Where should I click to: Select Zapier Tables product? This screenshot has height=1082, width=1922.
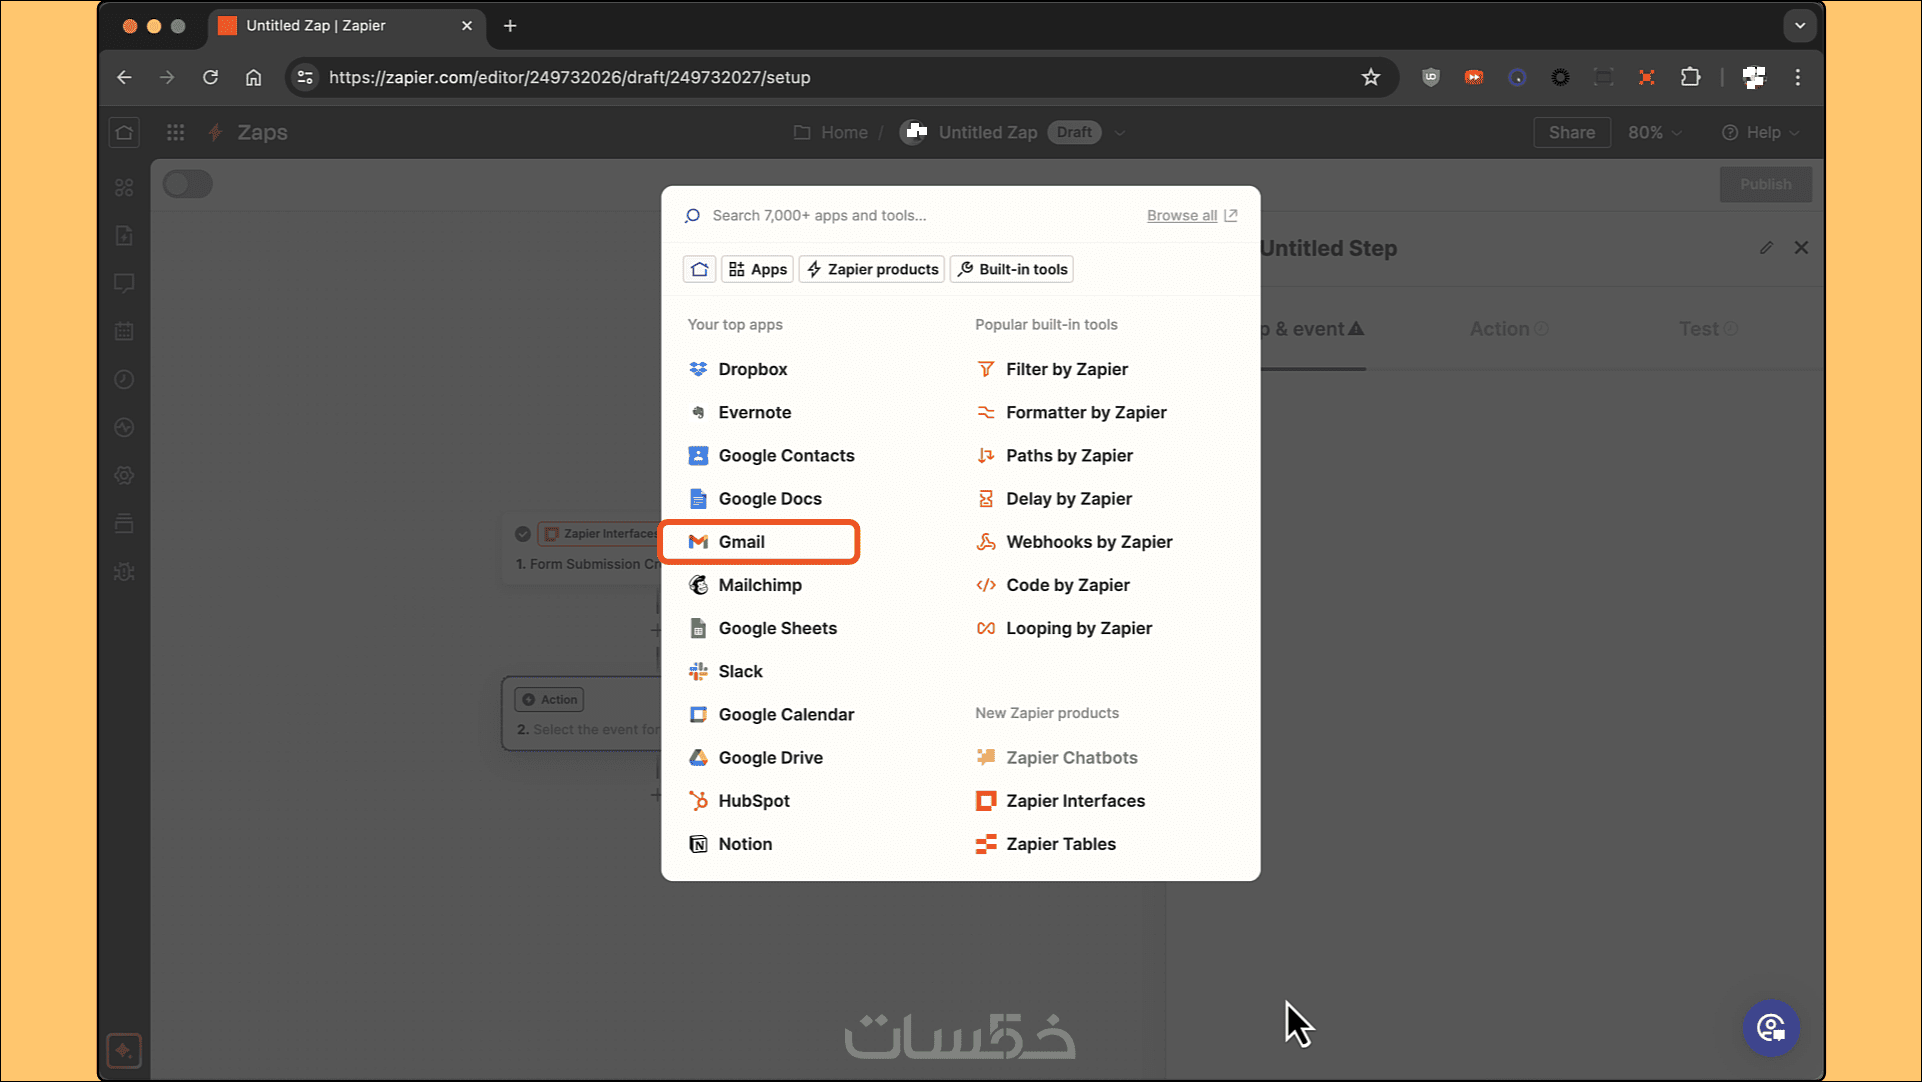pos(1060,844)
